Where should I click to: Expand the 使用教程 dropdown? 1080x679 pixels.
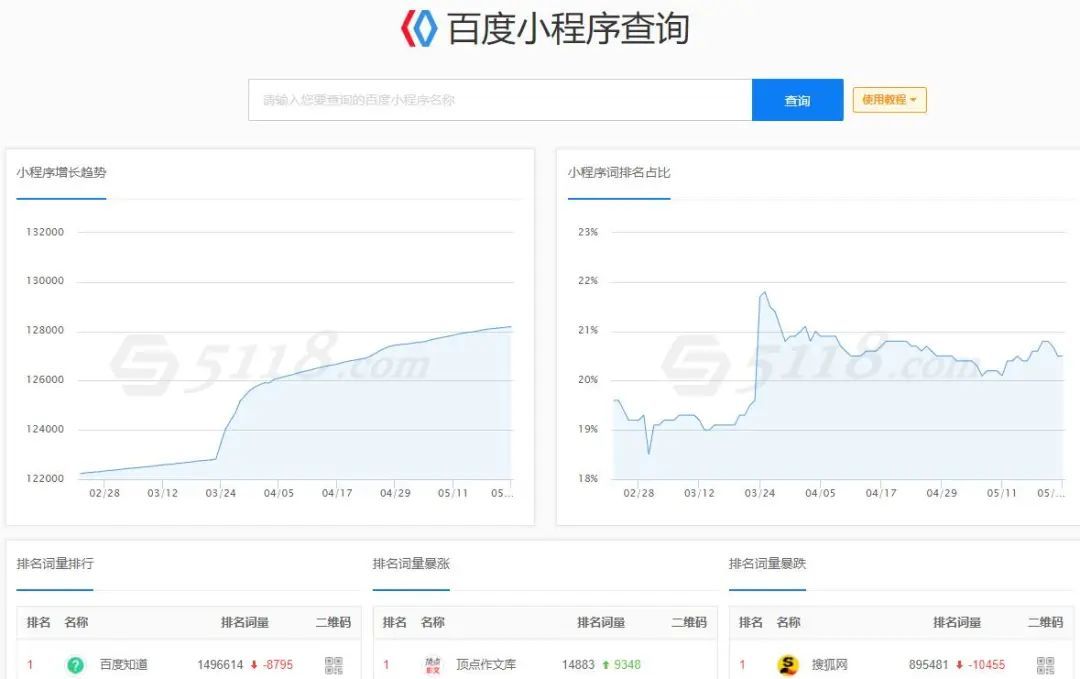click(x=889, y=100)
